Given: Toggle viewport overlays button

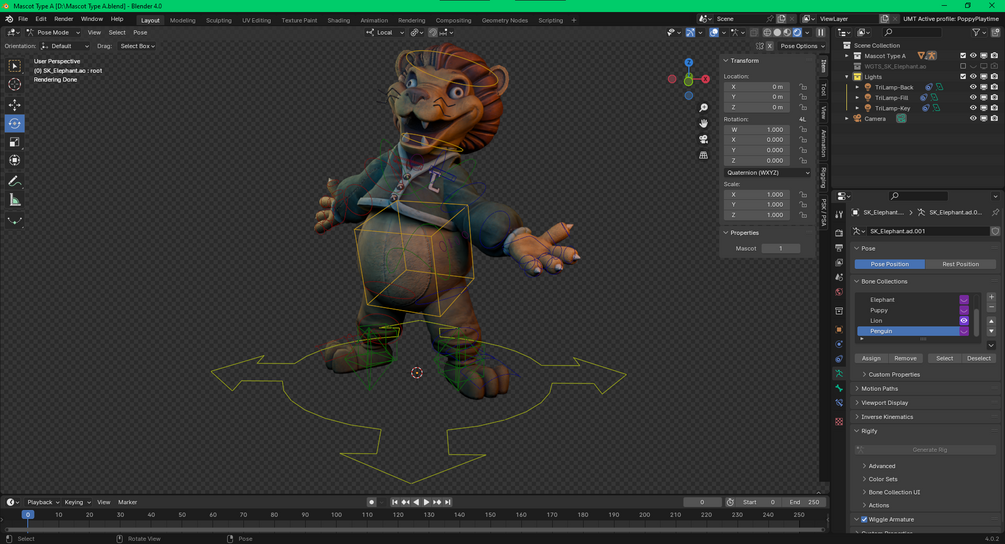Looking at the screenshot, I should pos(714,33).
